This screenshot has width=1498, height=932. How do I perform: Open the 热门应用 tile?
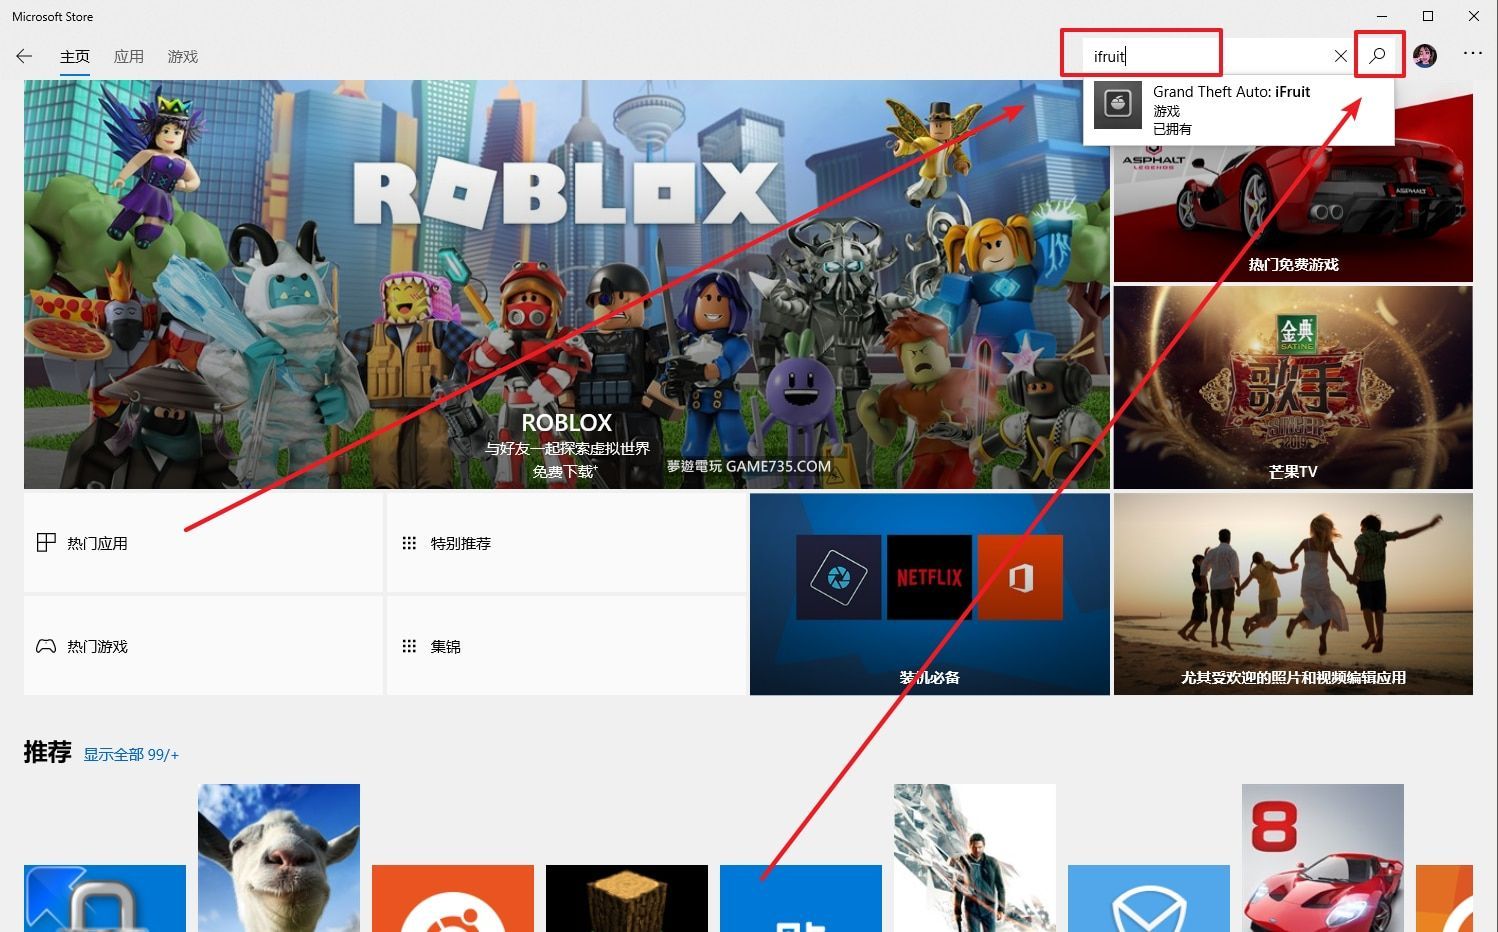tap(203, 543)
